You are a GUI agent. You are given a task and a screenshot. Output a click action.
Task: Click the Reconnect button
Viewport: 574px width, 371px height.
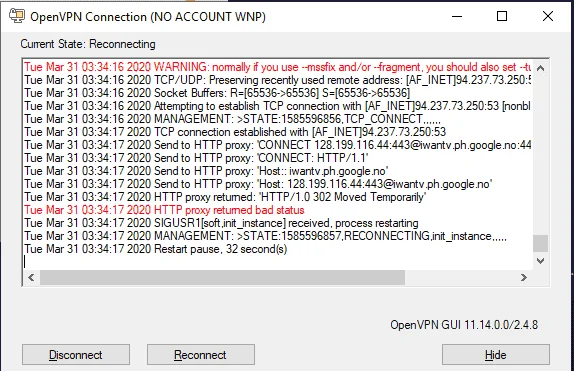tap(201, 355)
